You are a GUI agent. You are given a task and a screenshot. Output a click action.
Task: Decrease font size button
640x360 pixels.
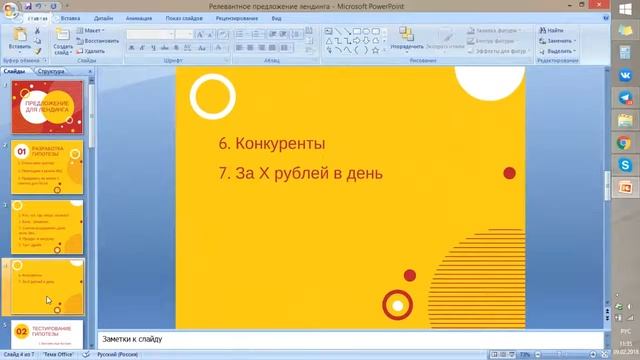[211, 35]
